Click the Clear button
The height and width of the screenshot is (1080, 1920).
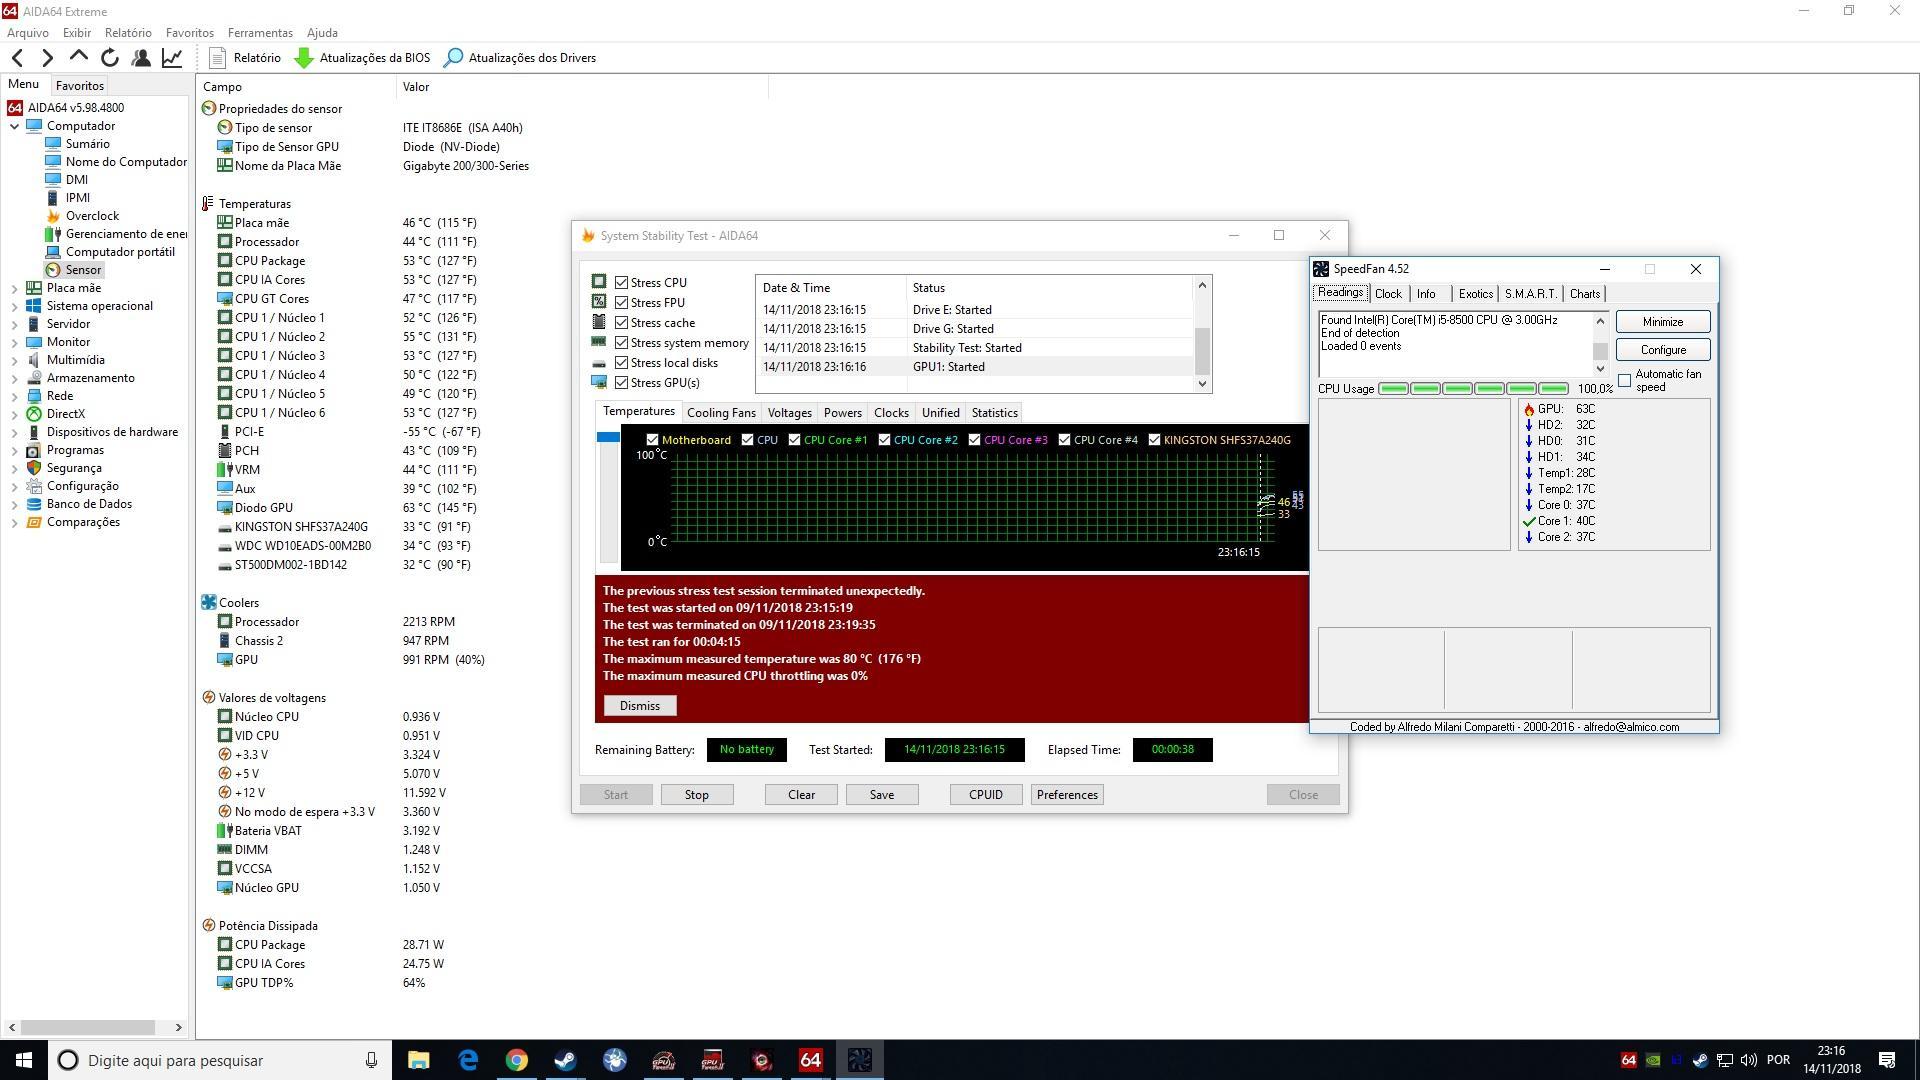pyautogui.click(x=801, y=795)
